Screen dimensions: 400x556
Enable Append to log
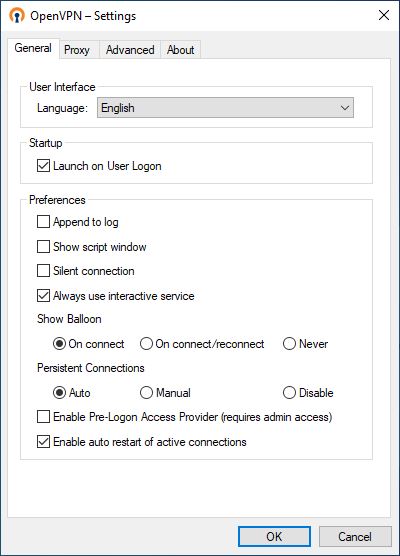click(x=43, y=222)
